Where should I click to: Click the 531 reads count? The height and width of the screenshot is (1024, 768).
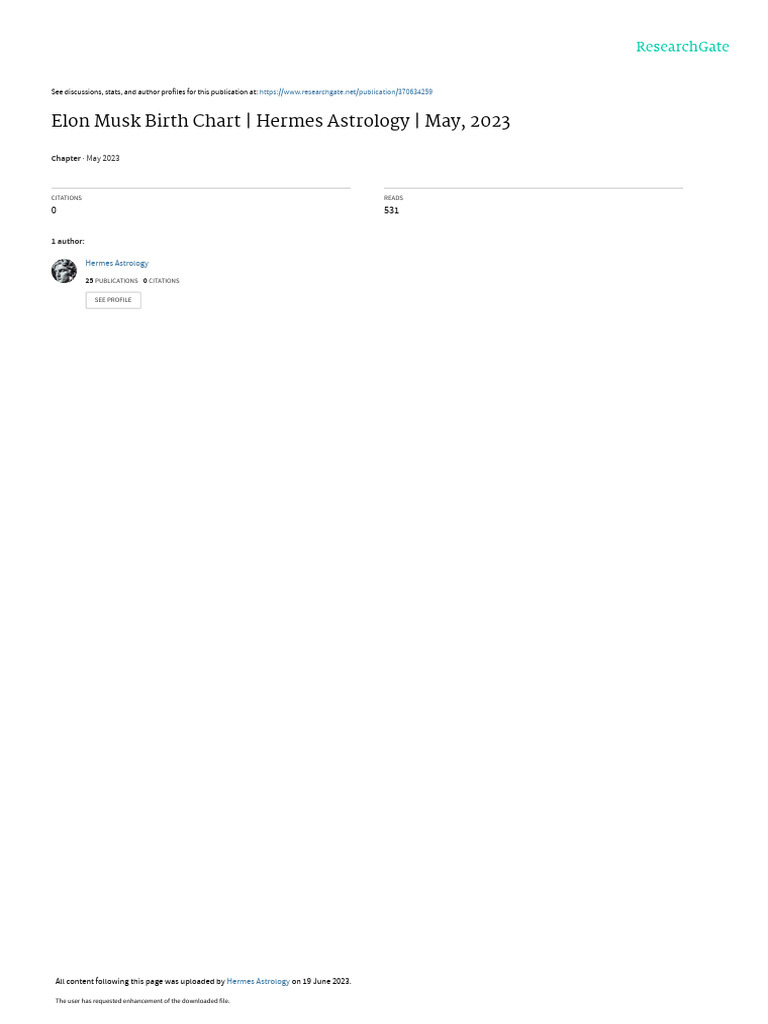[391, 210]
